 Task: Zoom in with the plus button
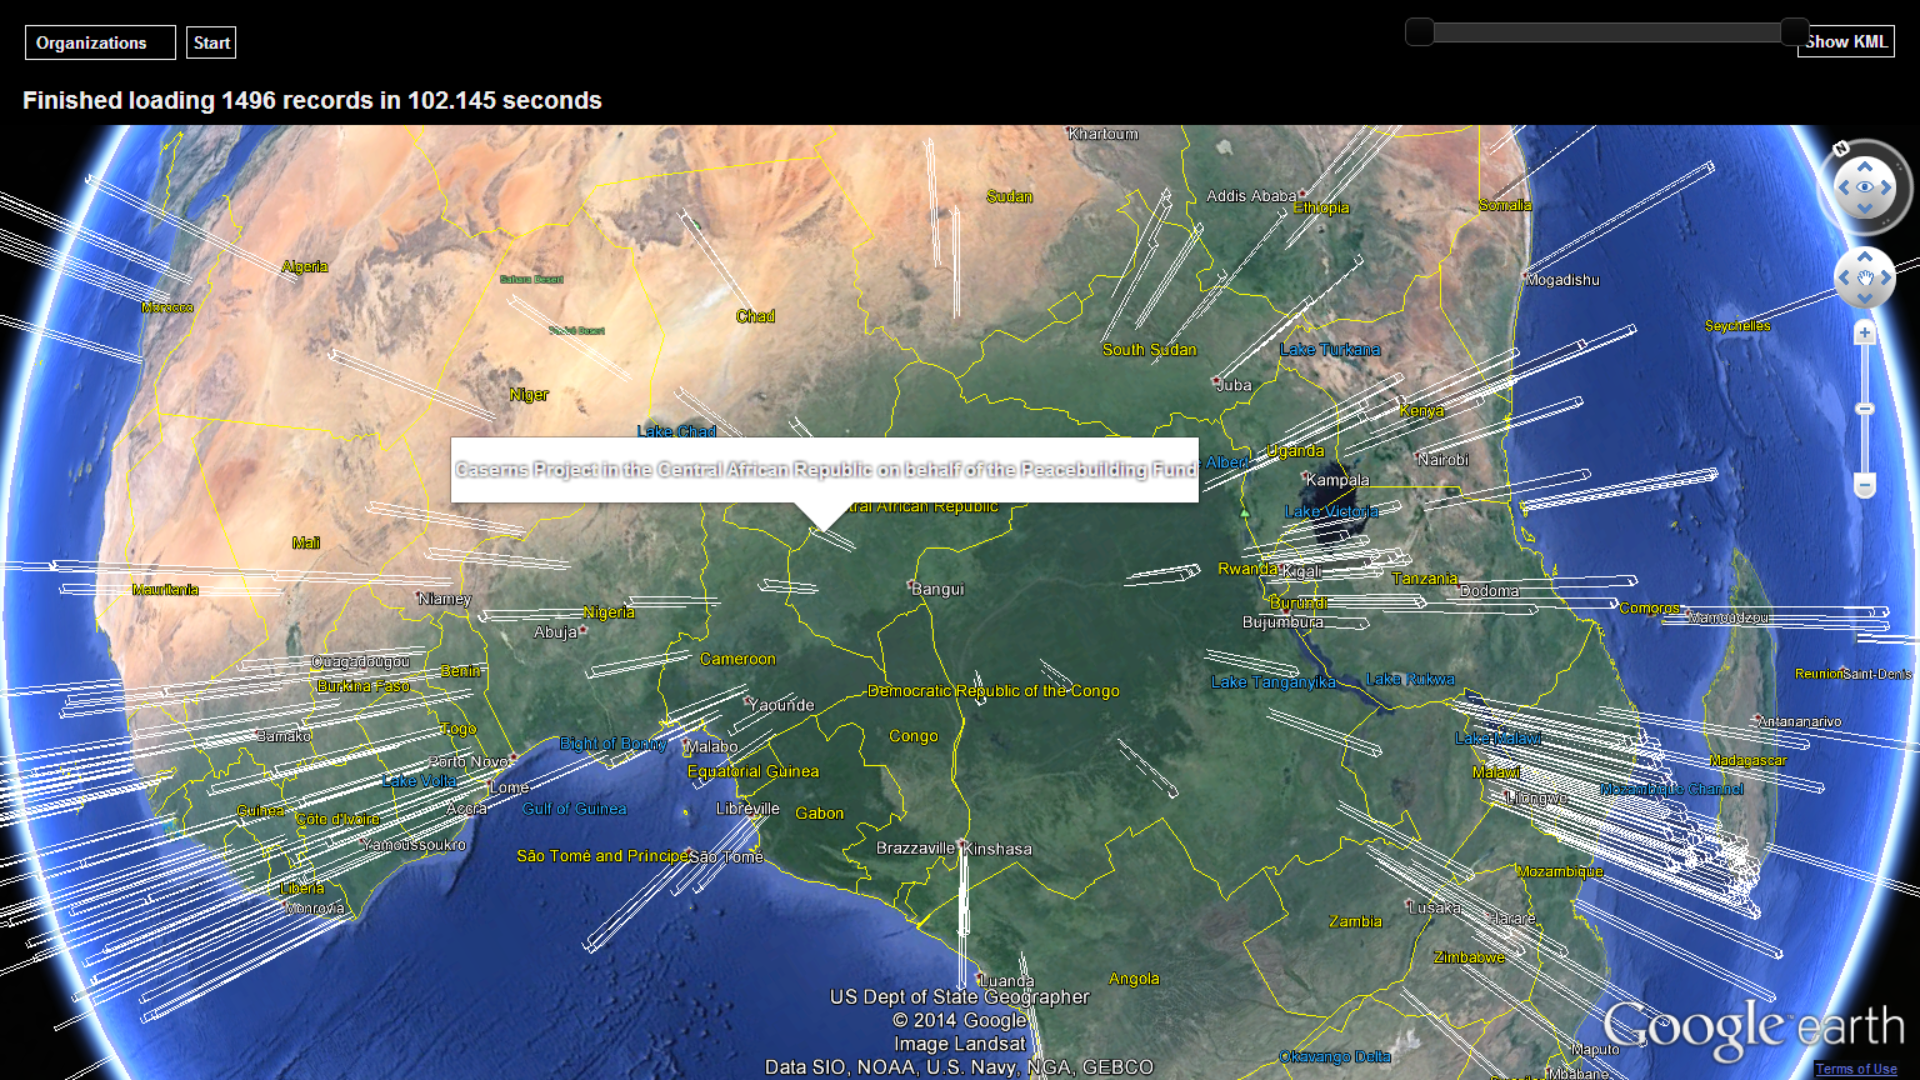pyautogui.click(x=1864, y=333)
